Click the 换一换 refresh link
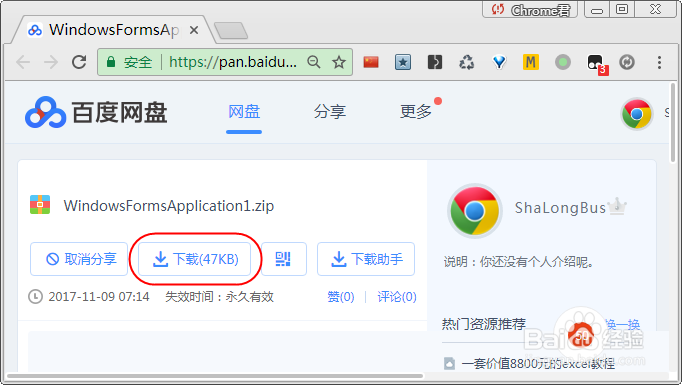 coord(622,324)
